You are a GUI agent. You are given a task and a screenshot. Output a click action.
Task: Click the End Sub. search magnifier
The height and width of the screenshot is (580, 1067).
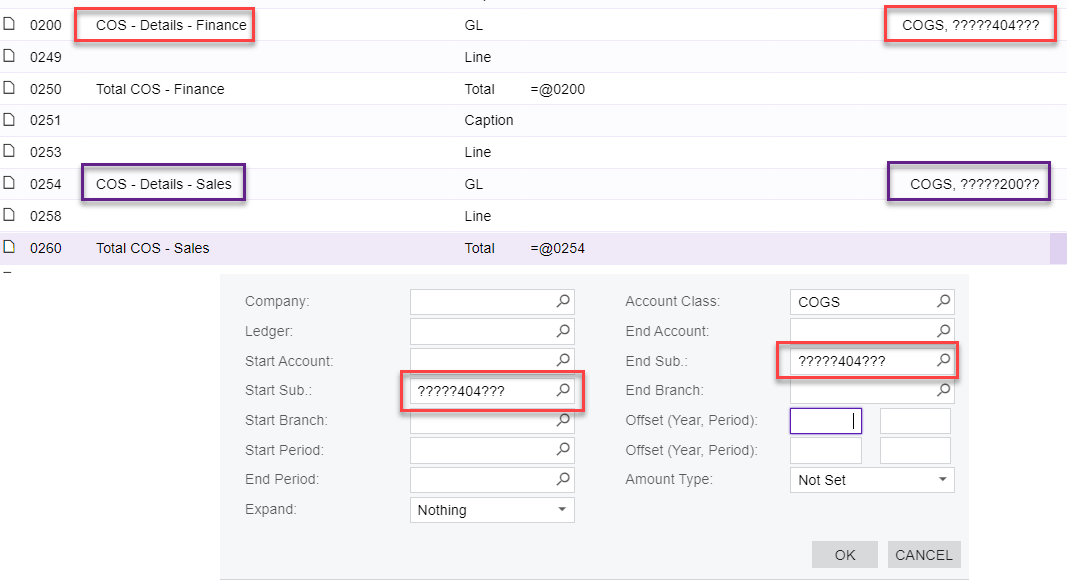click(x=943, y=360)
